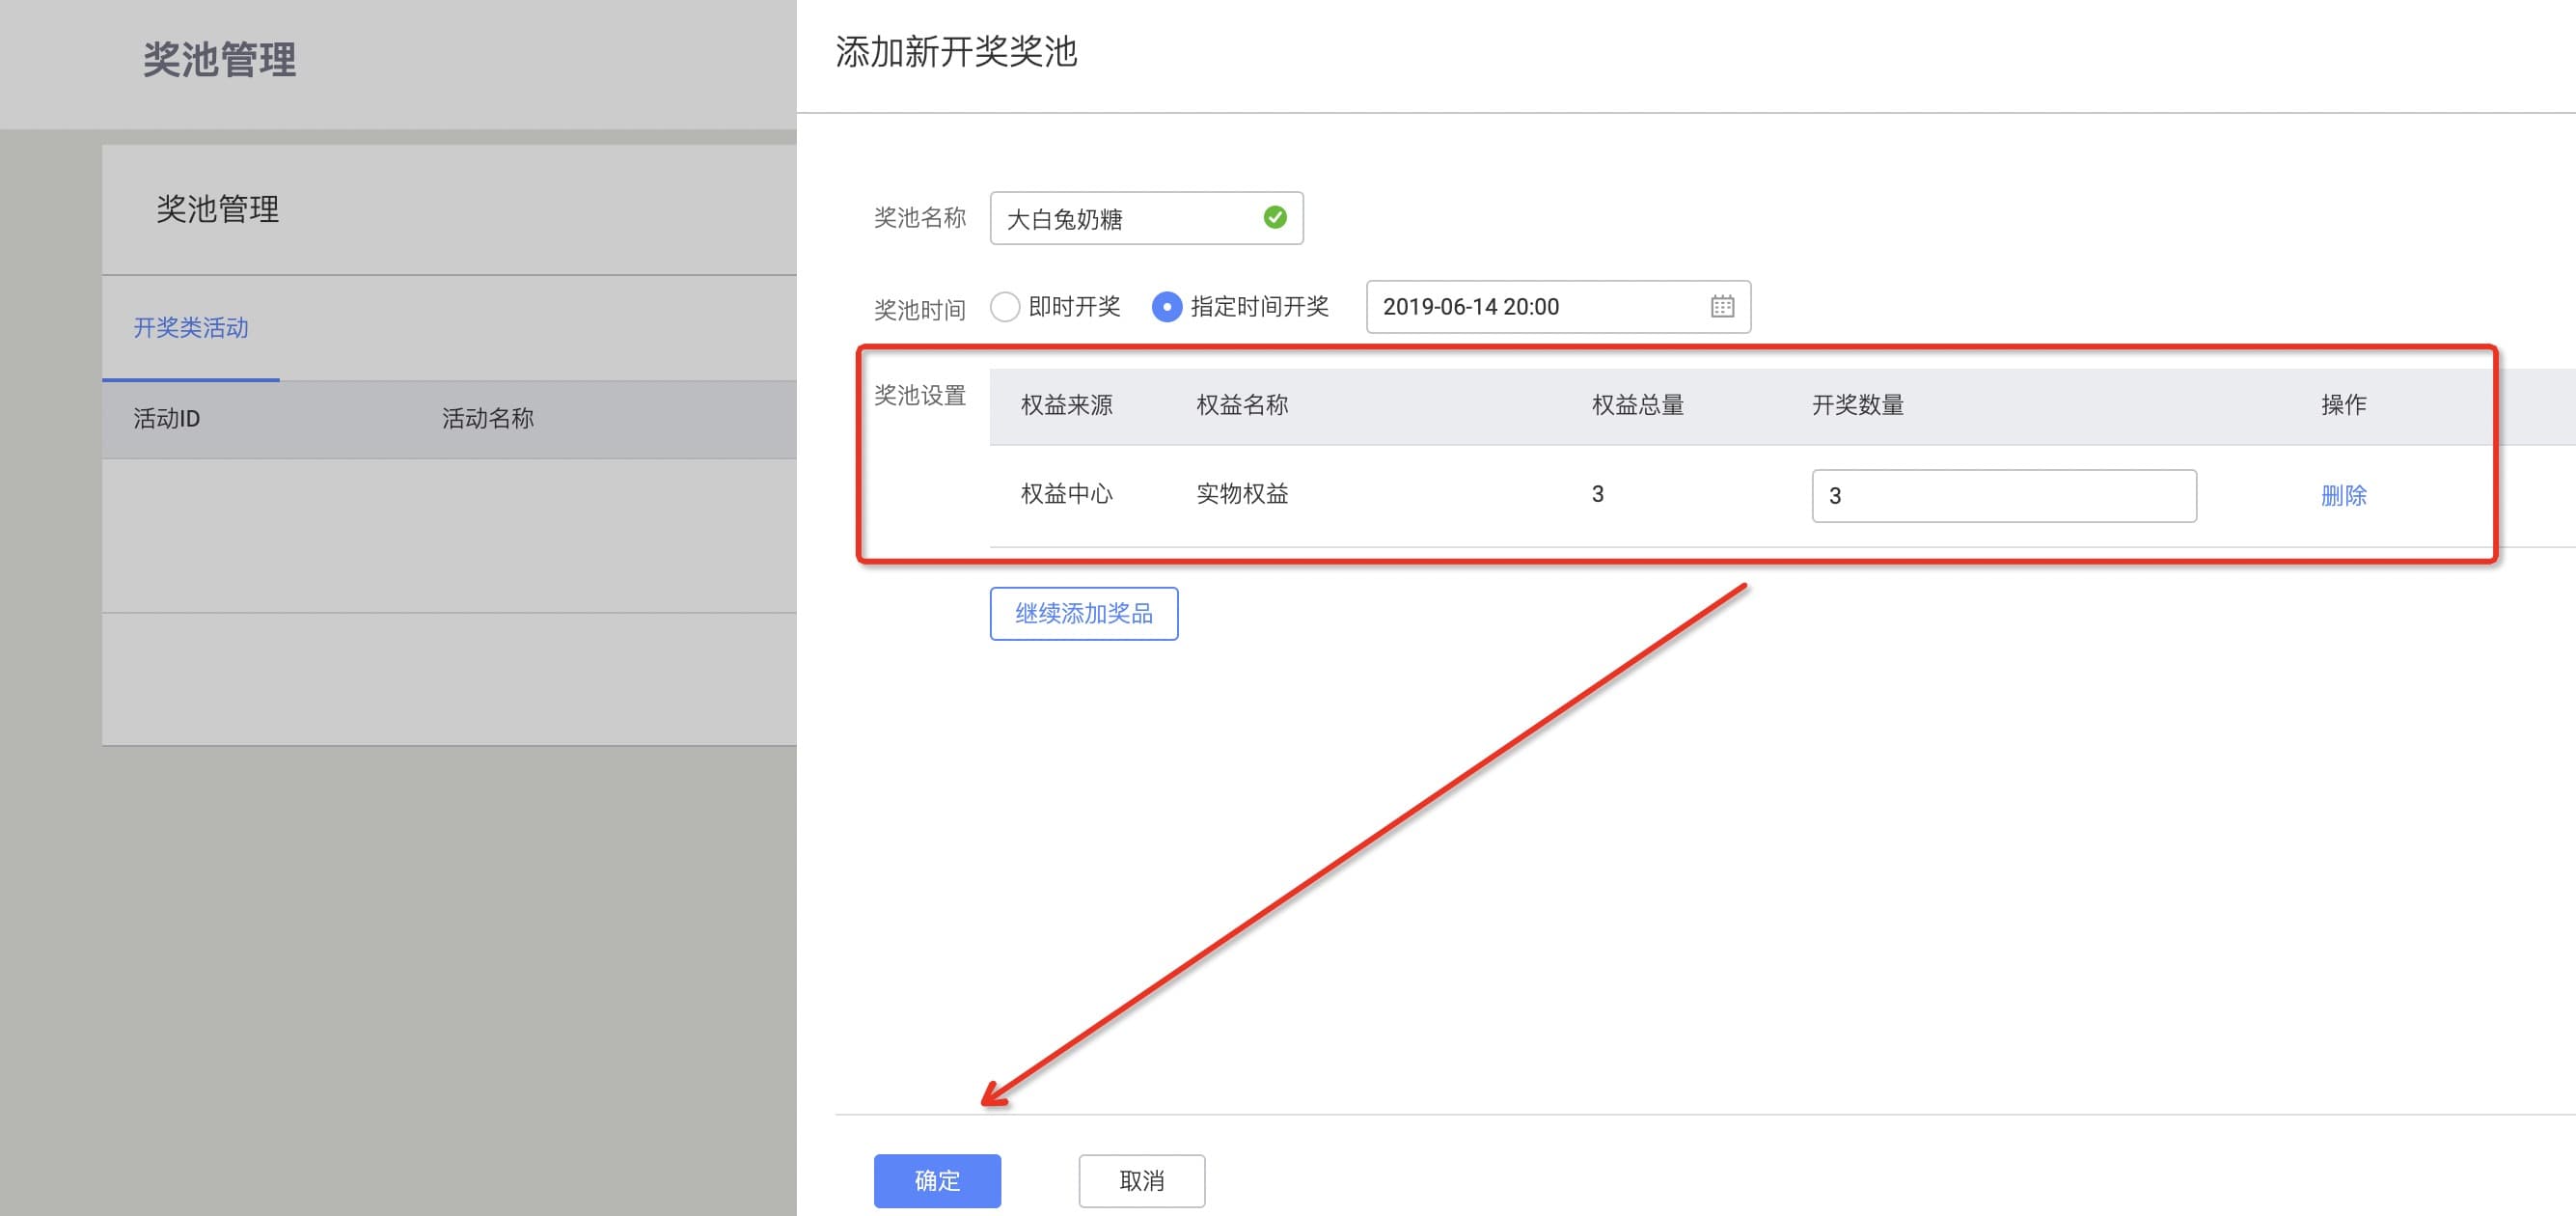Viewport: 2576px width, 1216px height.
Task: Click the 权益中心 cell
Action: click(x=1066, y=494)
